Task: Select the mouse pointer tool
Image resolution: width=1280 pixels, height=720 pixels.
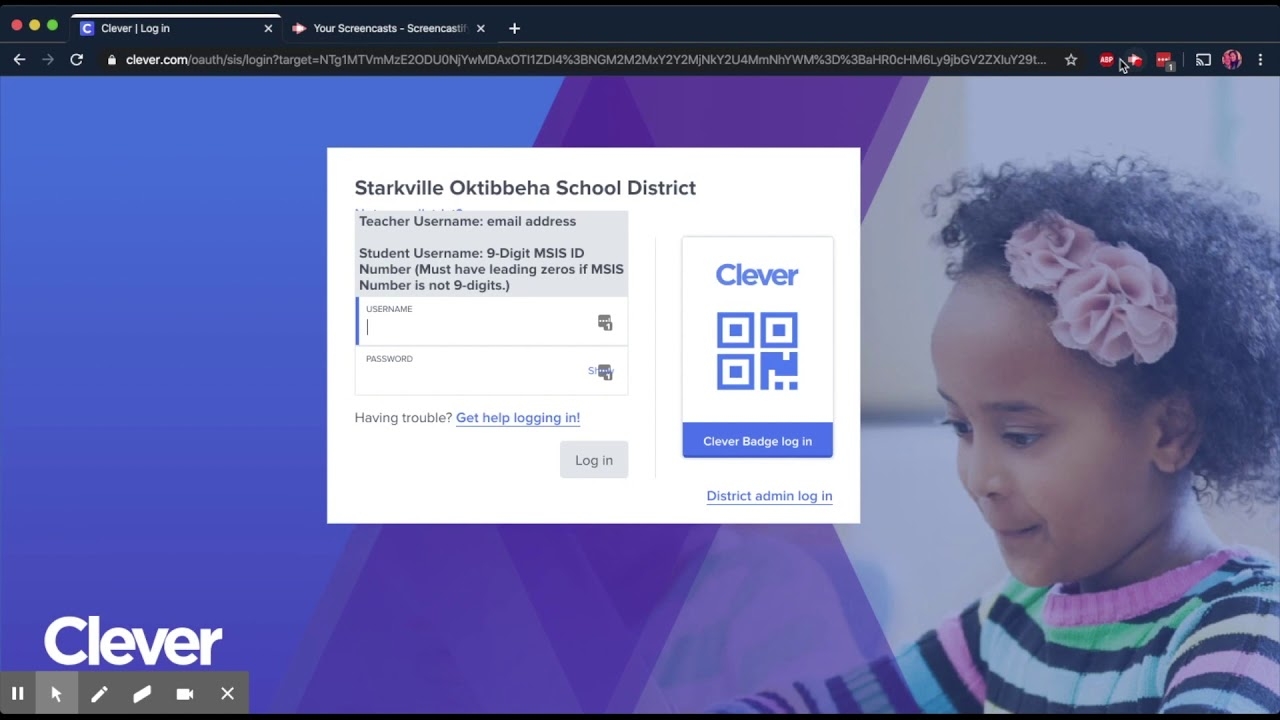Action: (57, 693)
